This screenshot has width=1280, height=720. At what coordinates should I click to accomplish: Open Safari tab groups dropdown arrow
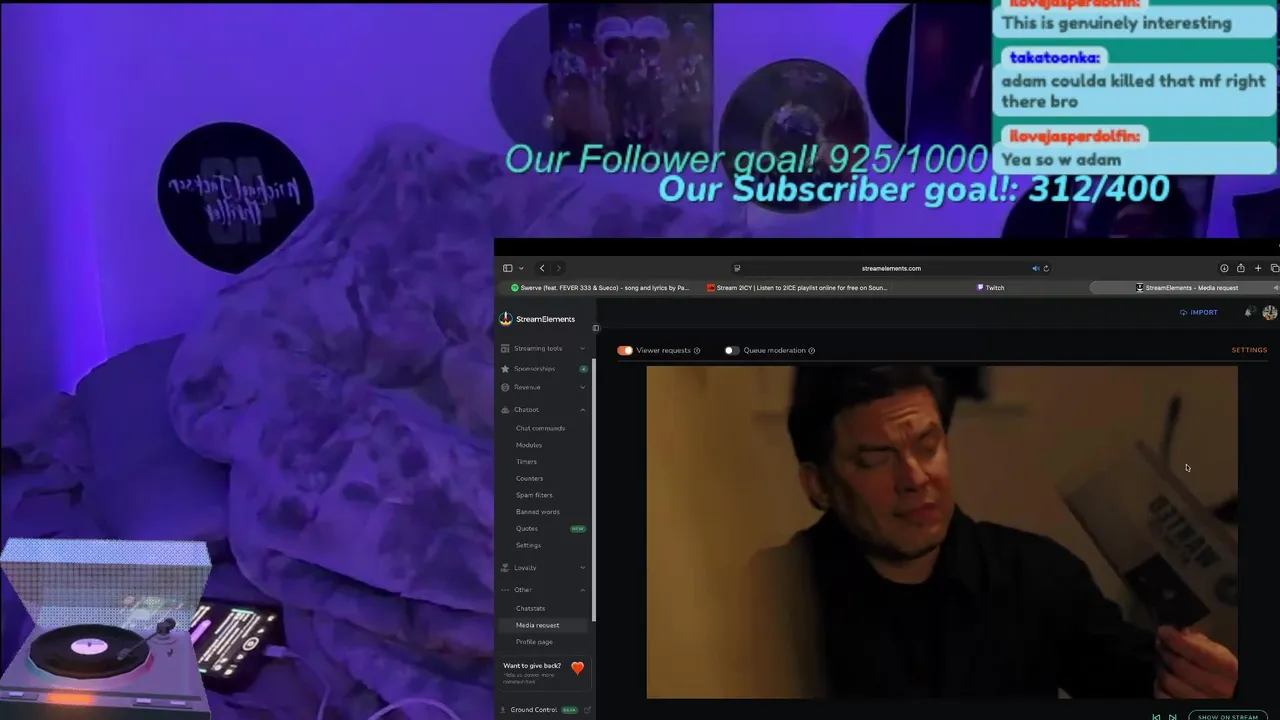521,268
